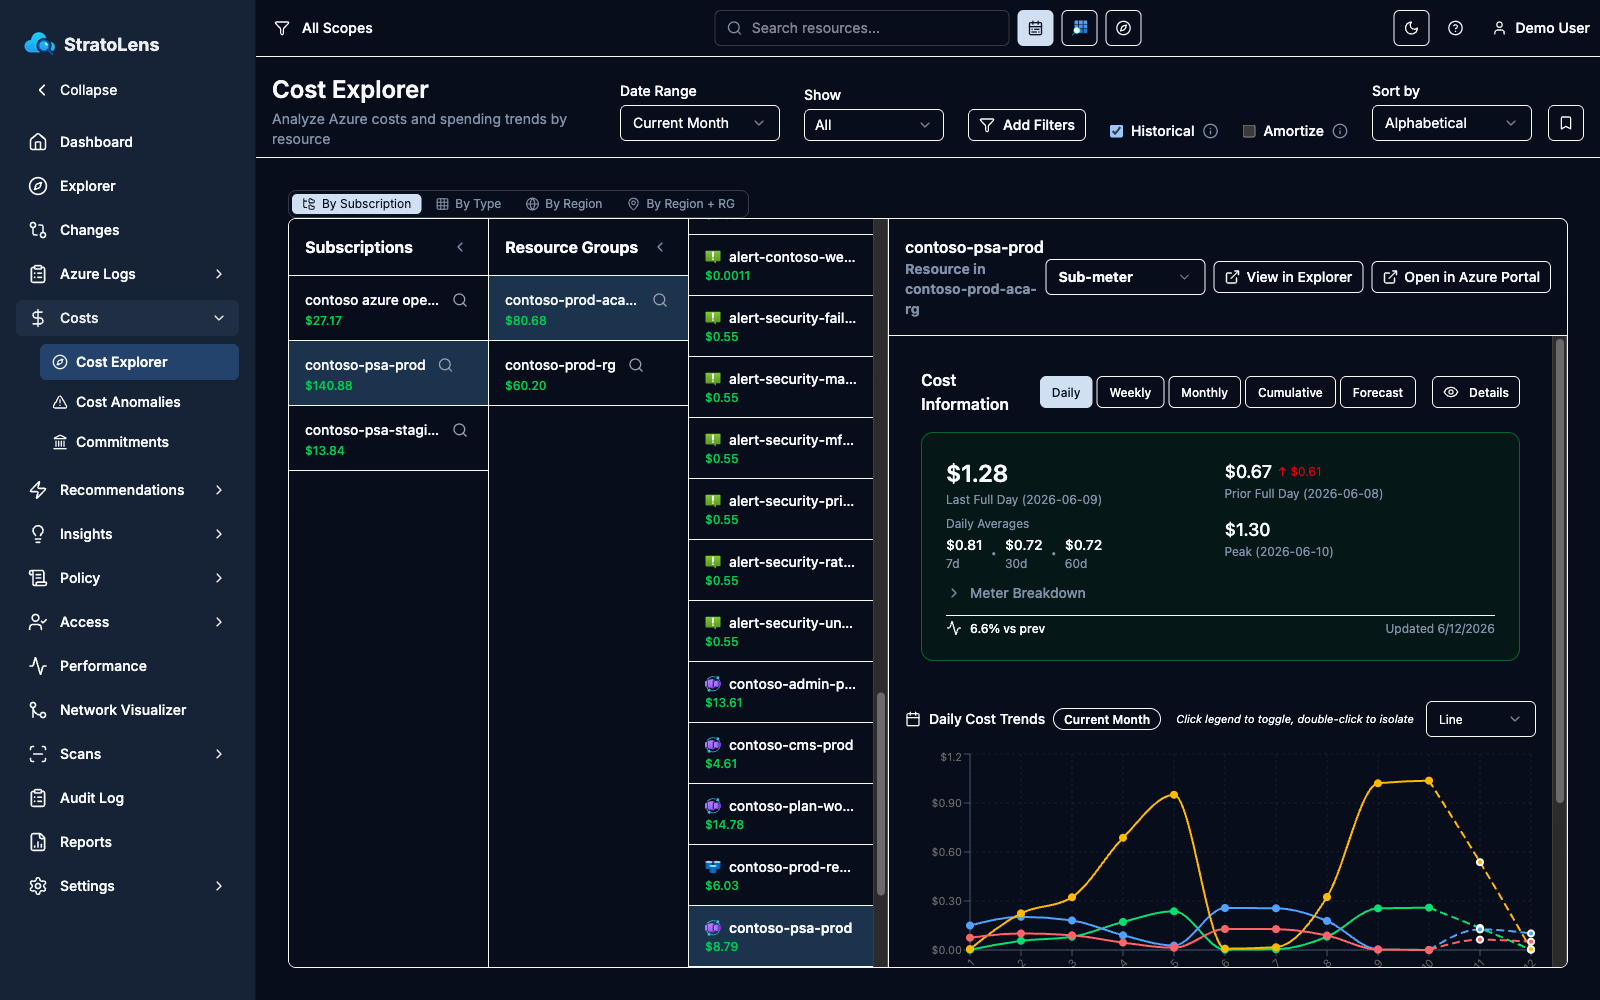Image resolution: width=1600 pixels, height=1000 pixels.
Task: Click search icon on contoso-prod-rg group
Action: (636, 365)
